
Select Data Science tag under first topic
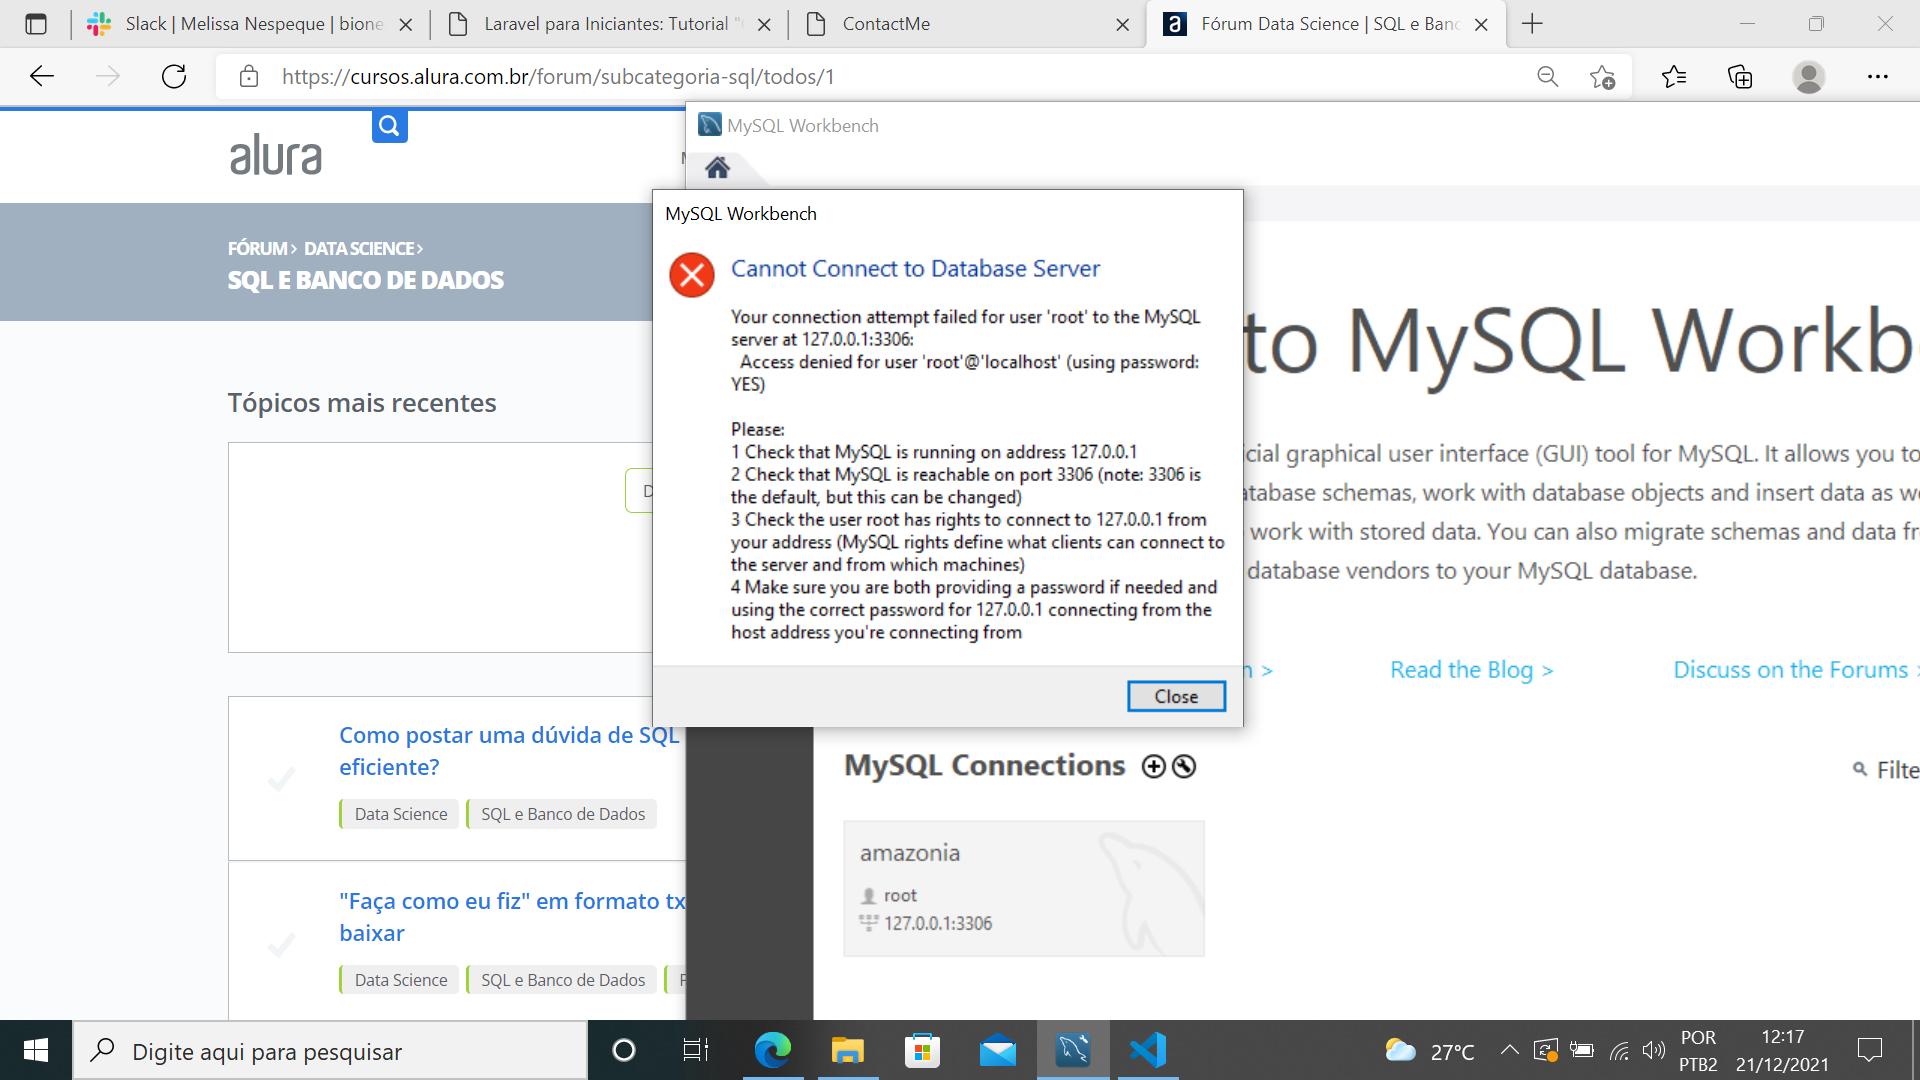[400, 814]
